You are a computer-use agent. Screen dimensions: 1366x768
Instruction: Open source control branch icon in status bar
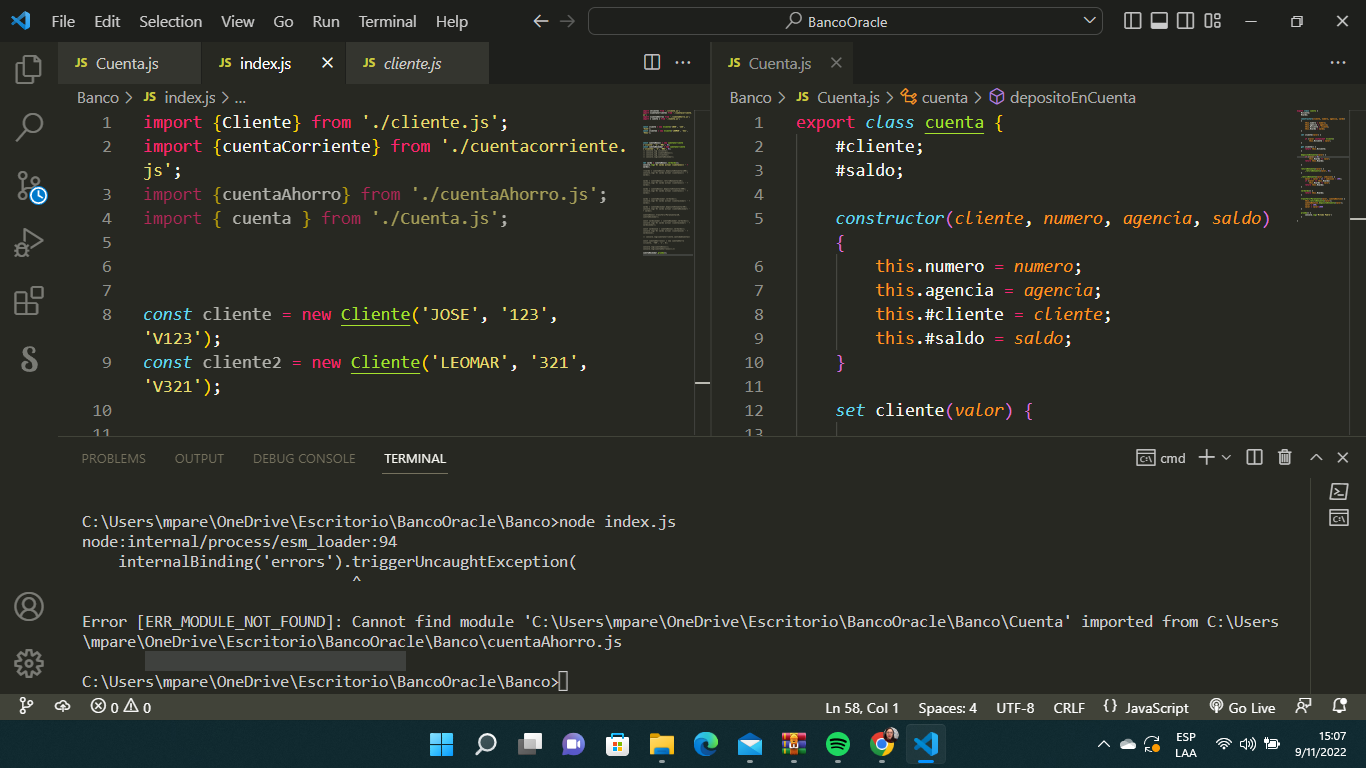pyautogui.click(x=27, y=707)
